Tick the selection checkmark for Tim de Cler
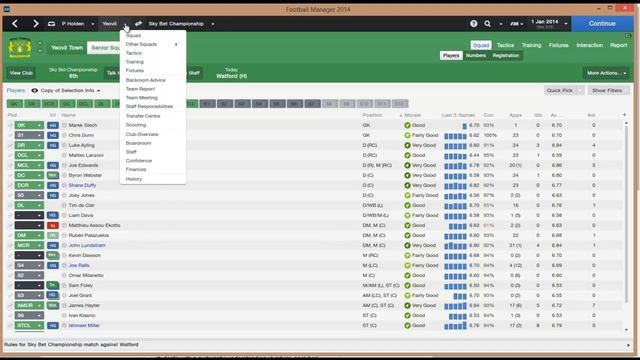The height and width of the screenshot is (360, 640). tap(10, 205)
